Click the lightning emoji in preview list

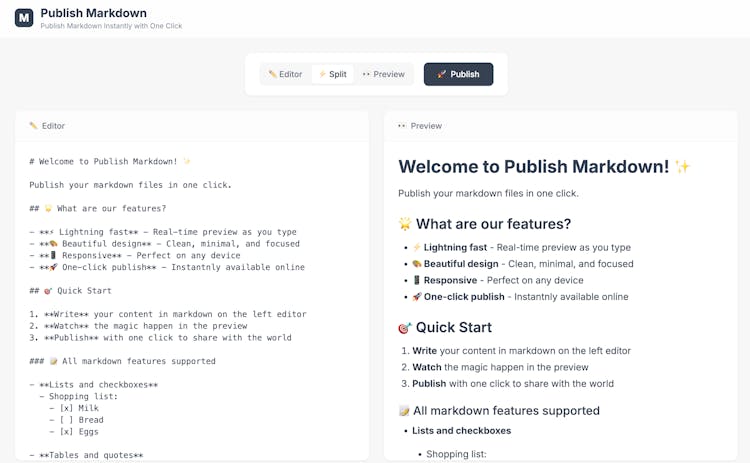(417, 247)
